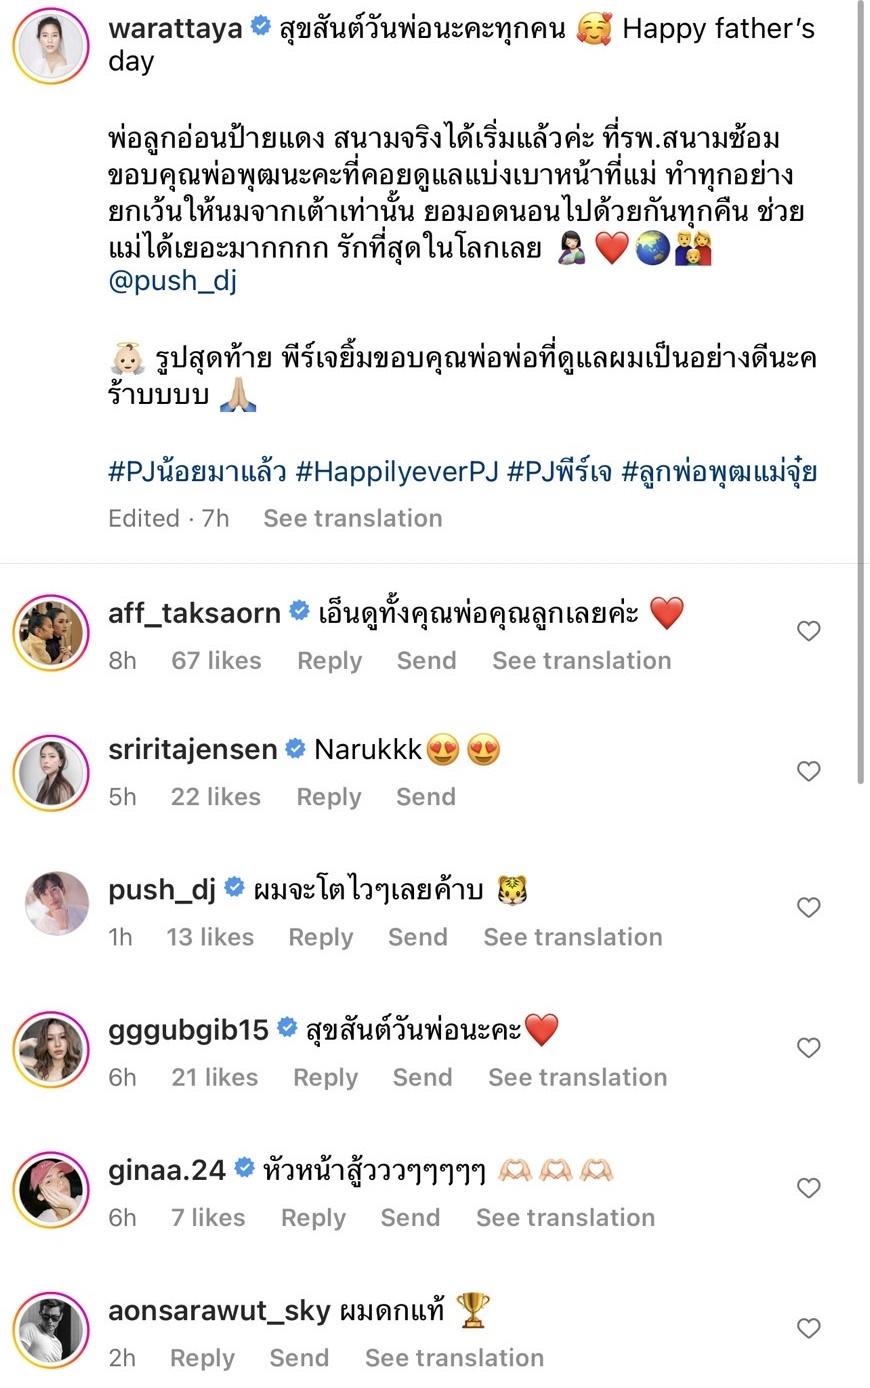Screen dimensions: 870x1388
Task: See translation of aff_taksaorn's comment
Action: coord(581,661)
